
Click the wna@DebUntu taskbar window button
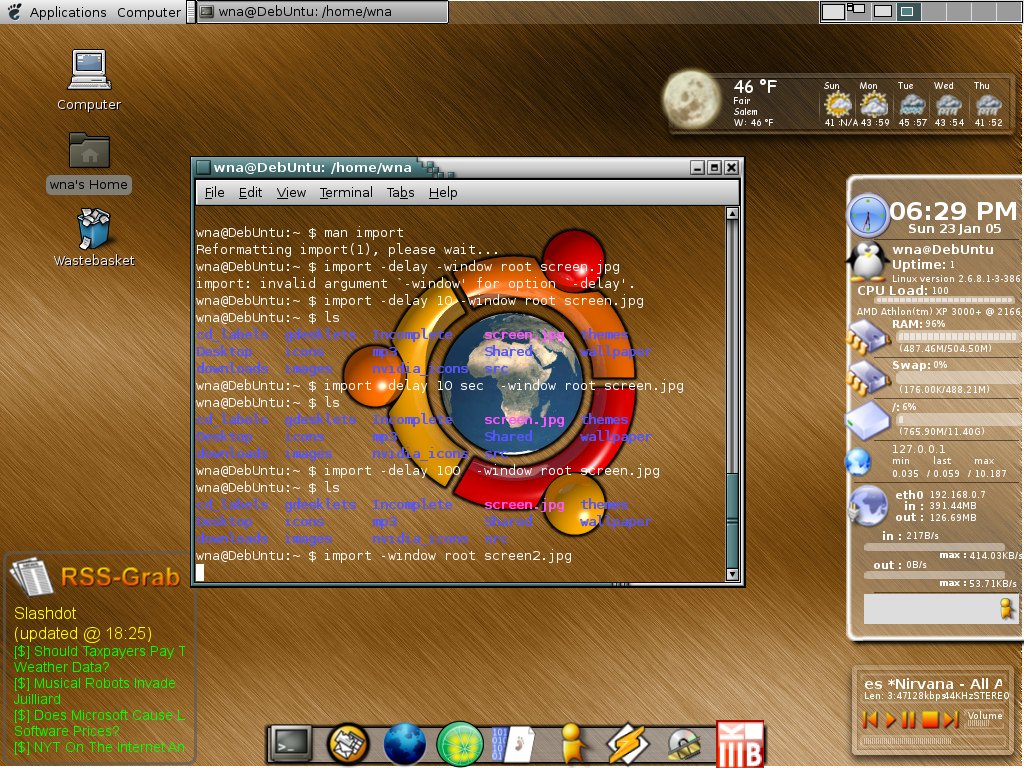(x=323, y=12)
